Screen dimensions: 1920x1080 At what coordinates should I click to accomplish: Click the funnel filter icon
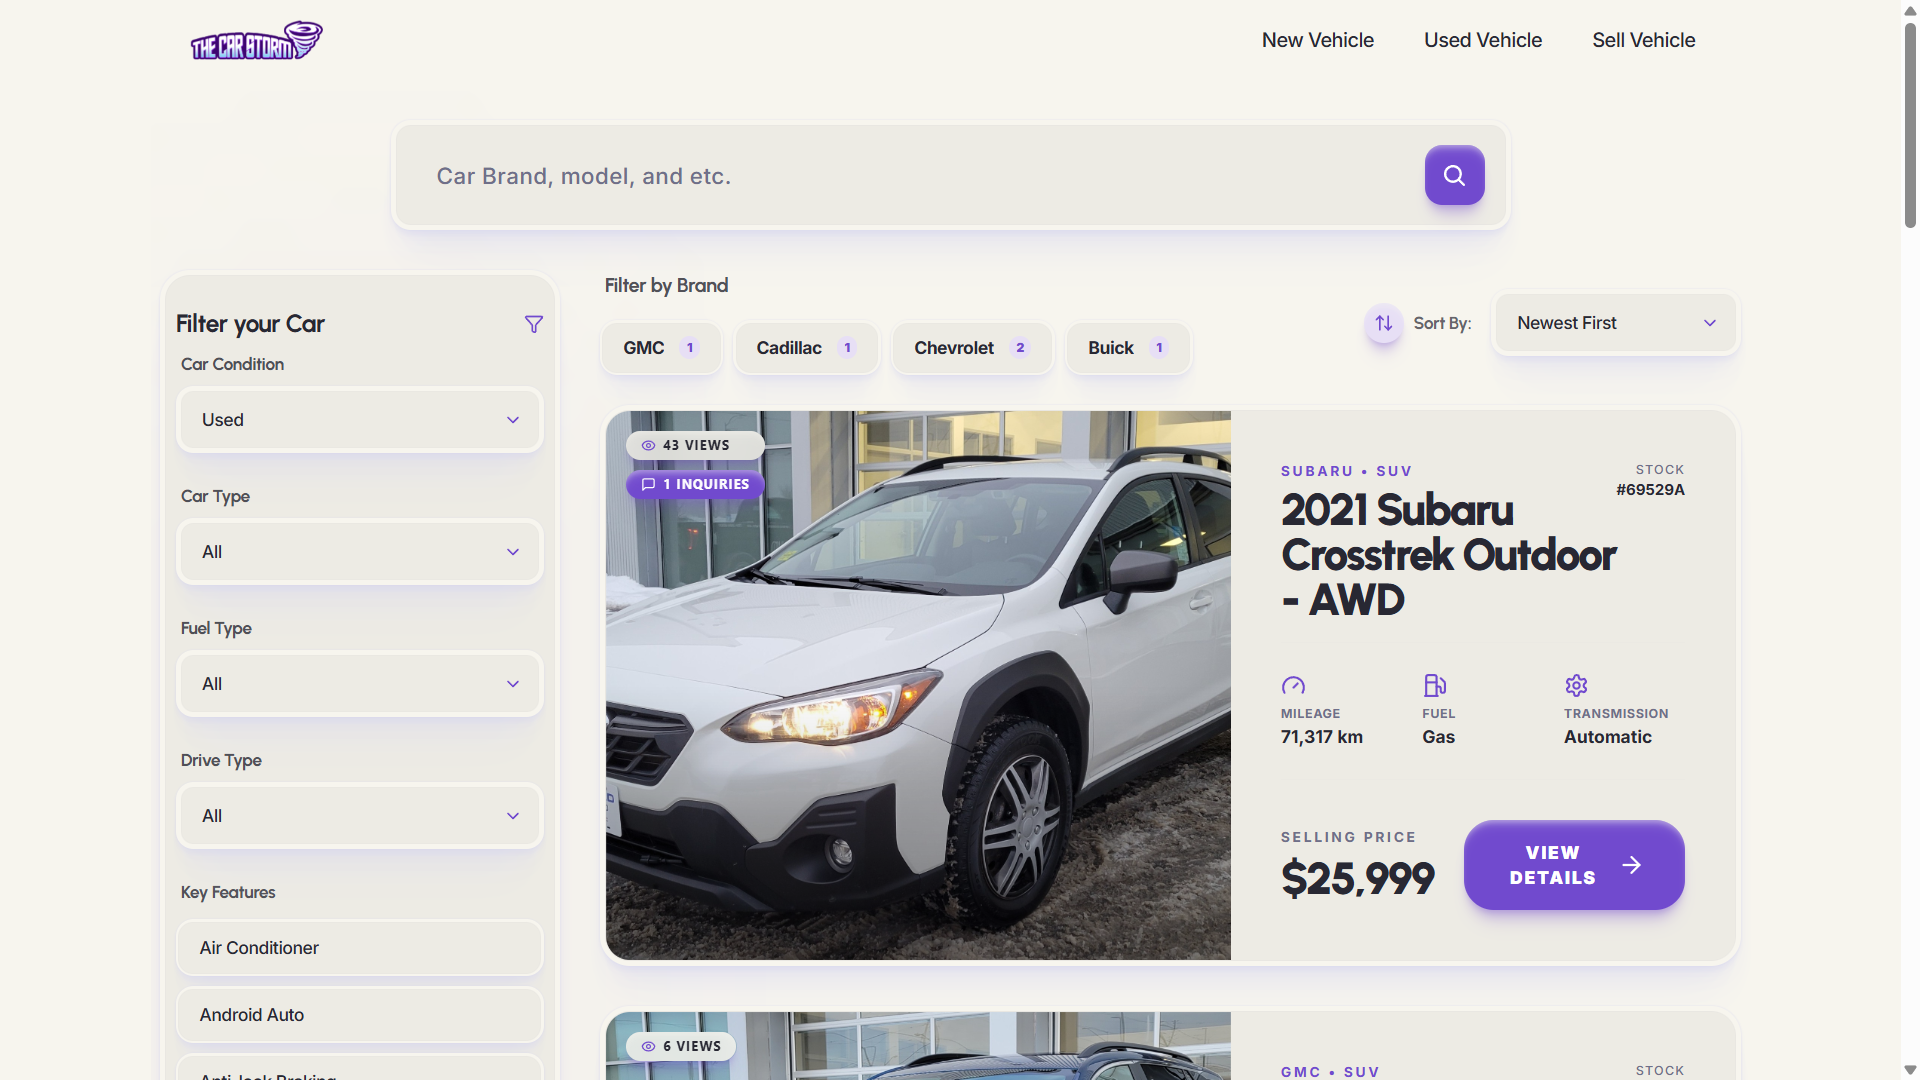(534, 324)
